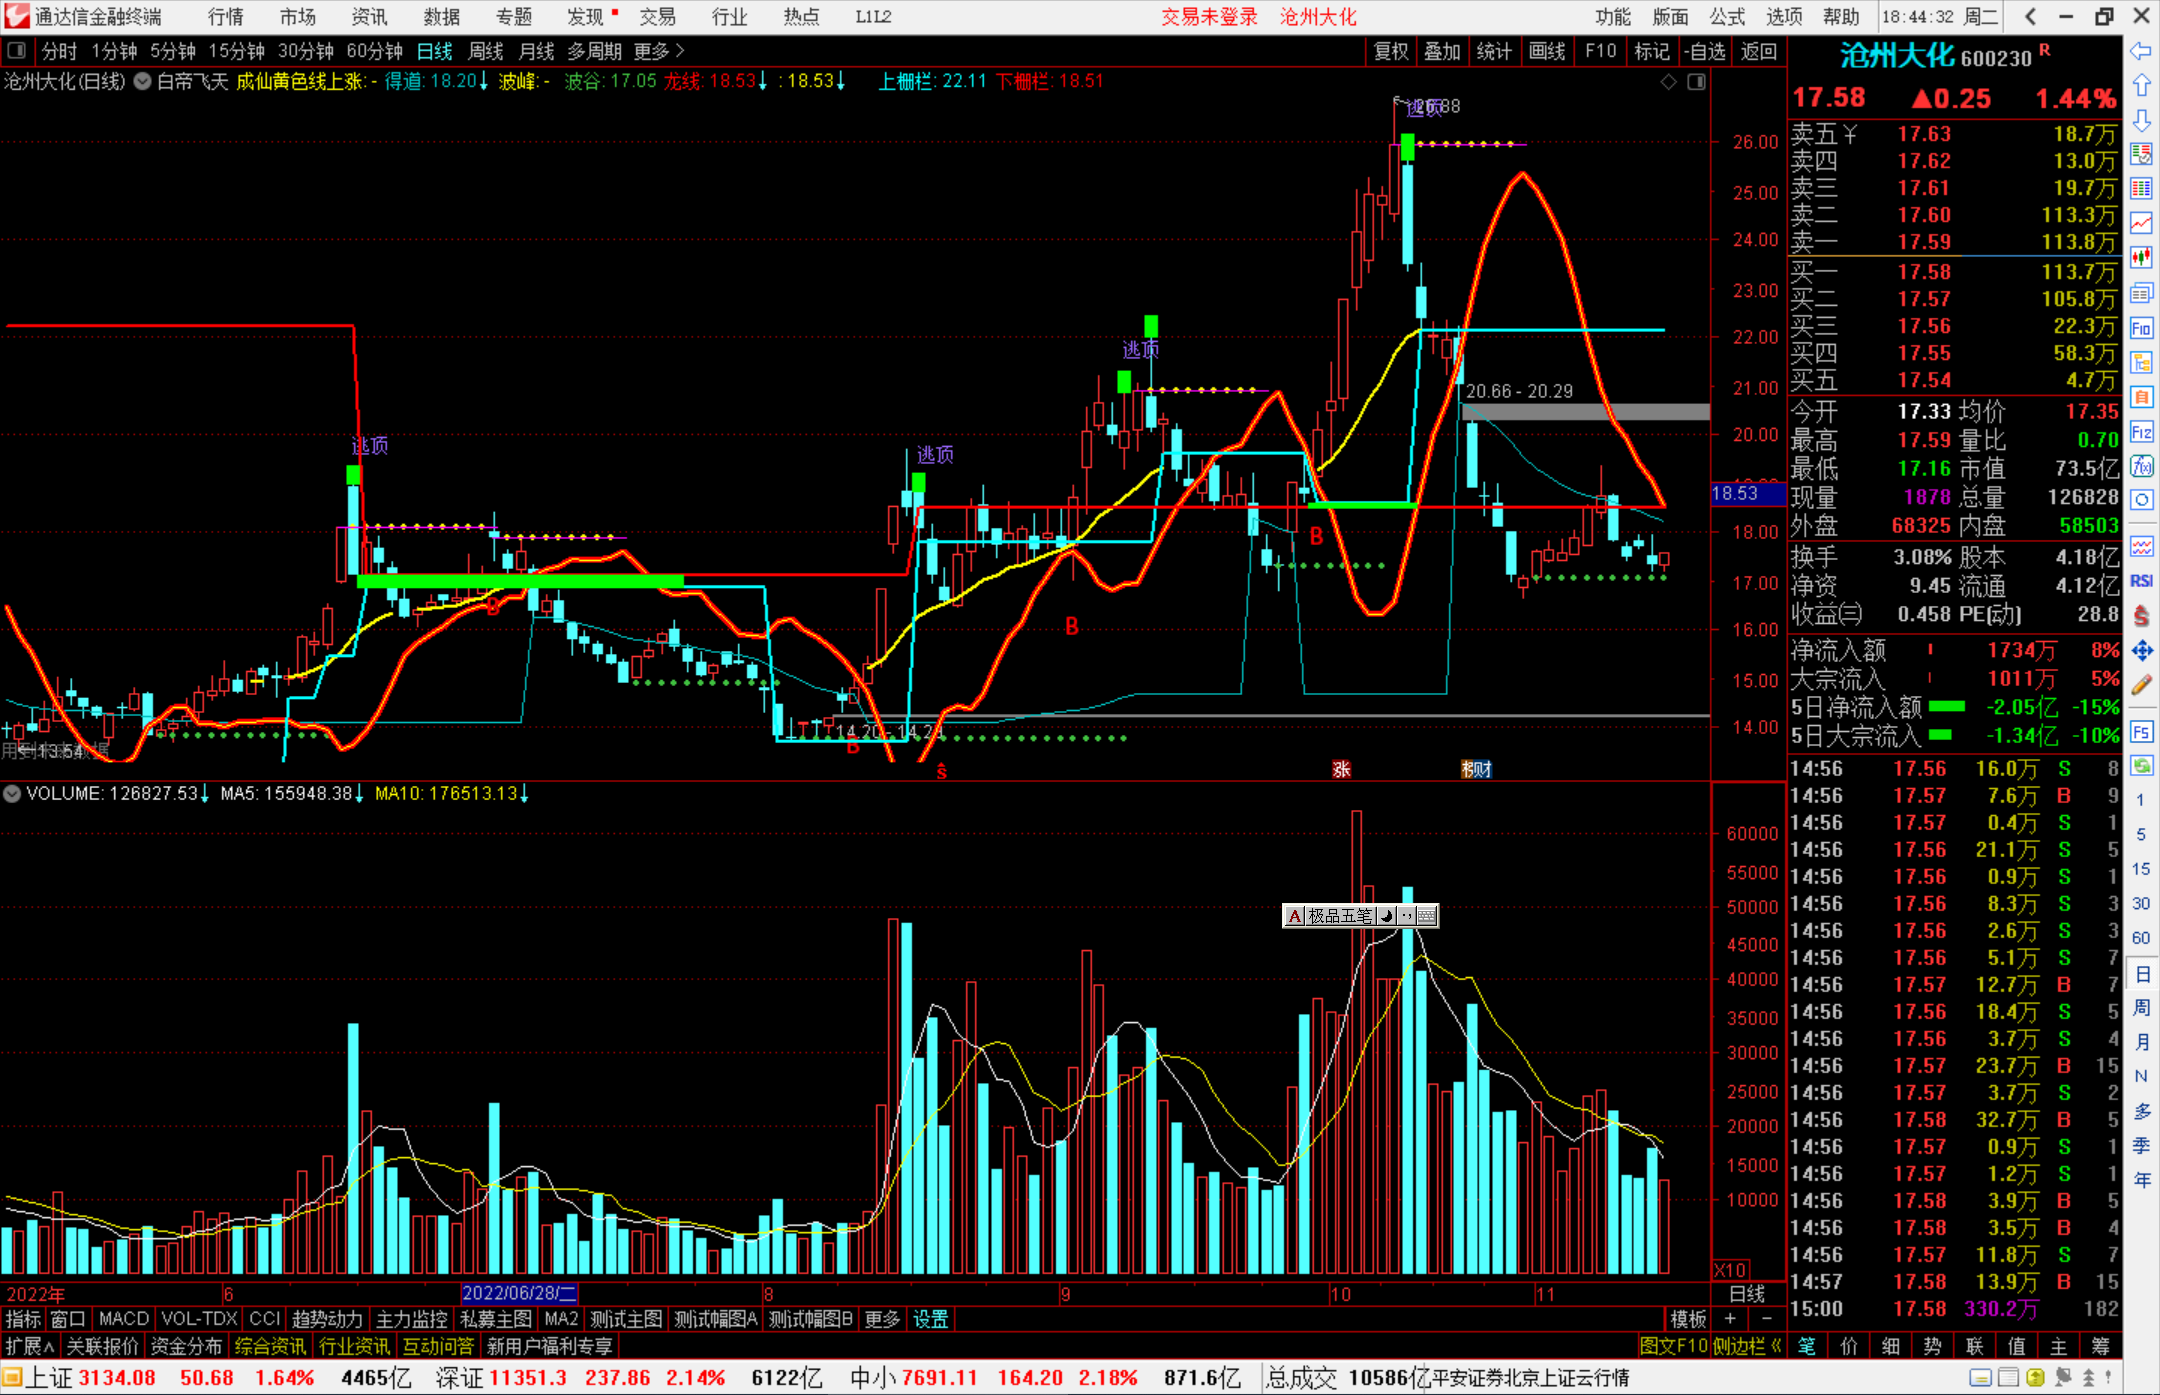The image size is (2160, 1395).
Task: Click the back arrow icon in right sidebar
Action: tap(2141, 51)
